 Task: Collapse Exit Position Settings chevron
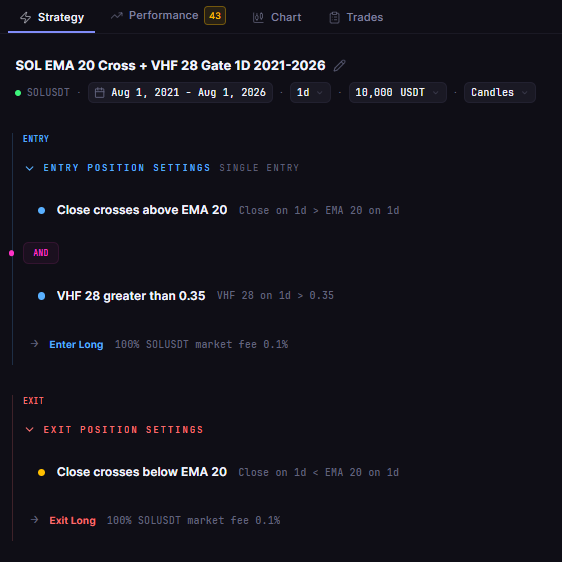point(29,429)
